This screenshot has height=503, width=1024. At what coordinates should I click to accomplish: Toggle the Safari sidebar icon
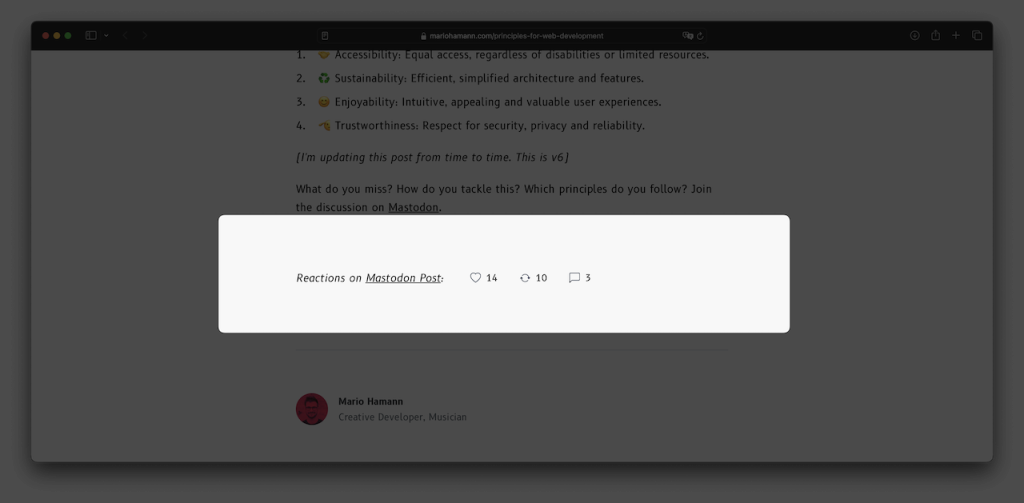pyautogui.click(x=91, y=35)
